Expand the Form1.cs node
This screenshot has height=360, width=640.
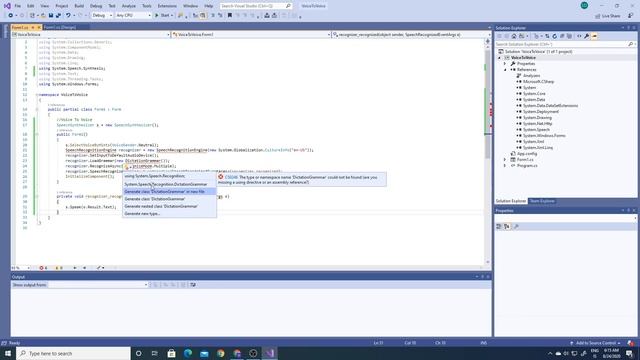pyautogui.click(x=505, y=160)
